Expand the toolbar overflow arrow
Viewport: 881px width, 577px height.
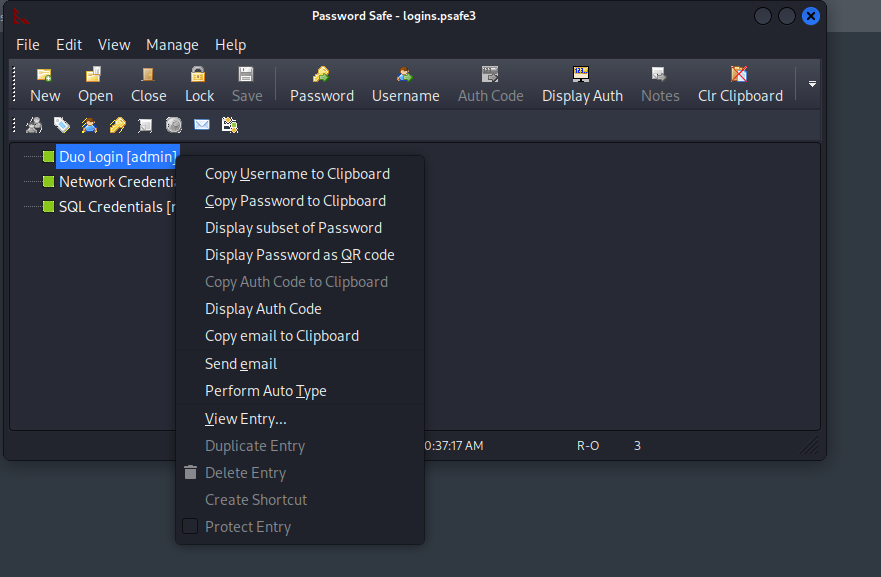click(812, 84)
